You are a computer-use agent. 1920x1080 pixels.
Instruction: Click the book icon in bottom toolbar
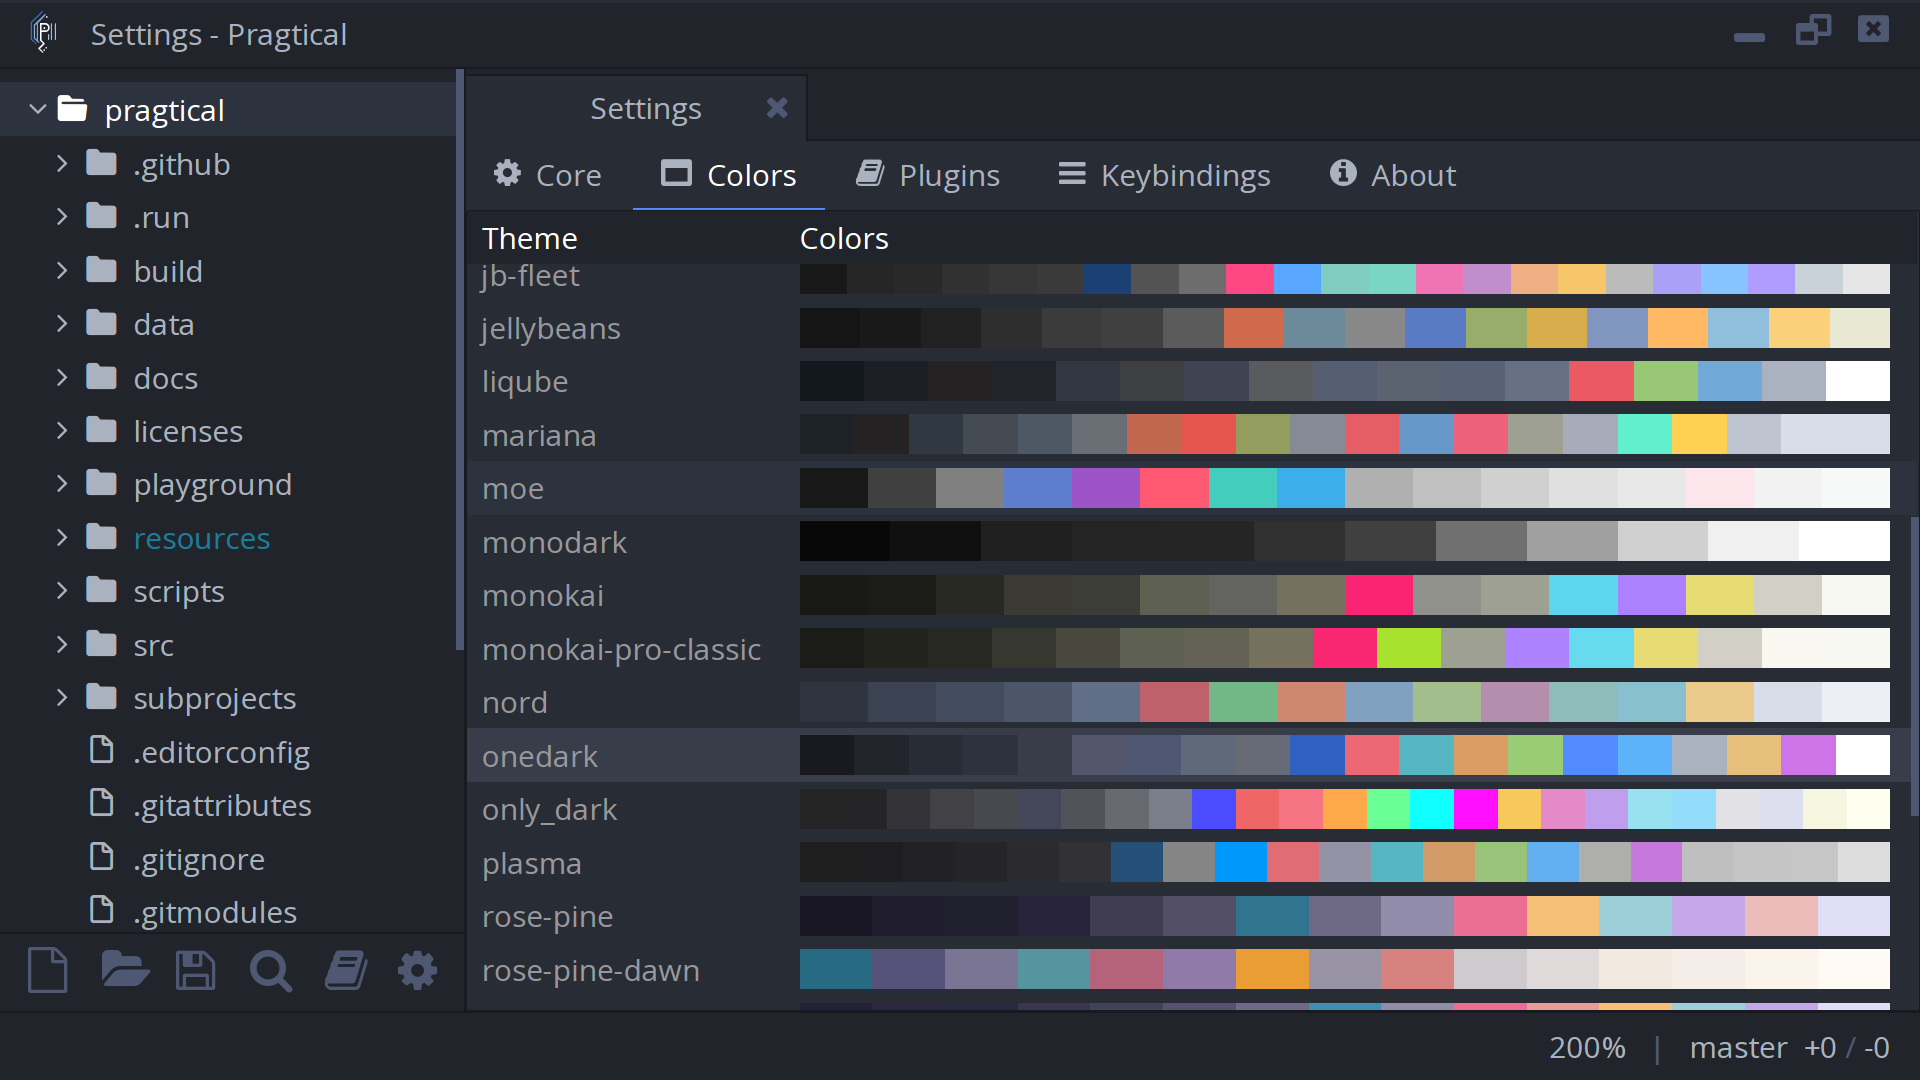(x=346, y=970)
